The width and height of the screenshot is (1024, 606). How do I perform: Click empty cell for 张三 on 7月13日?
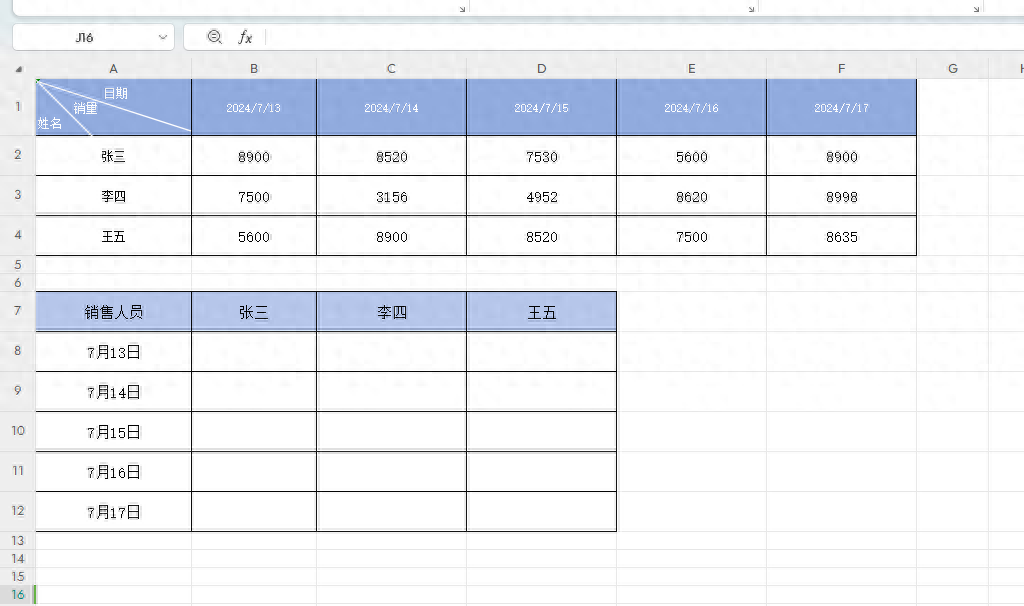[x=254, y=352]
